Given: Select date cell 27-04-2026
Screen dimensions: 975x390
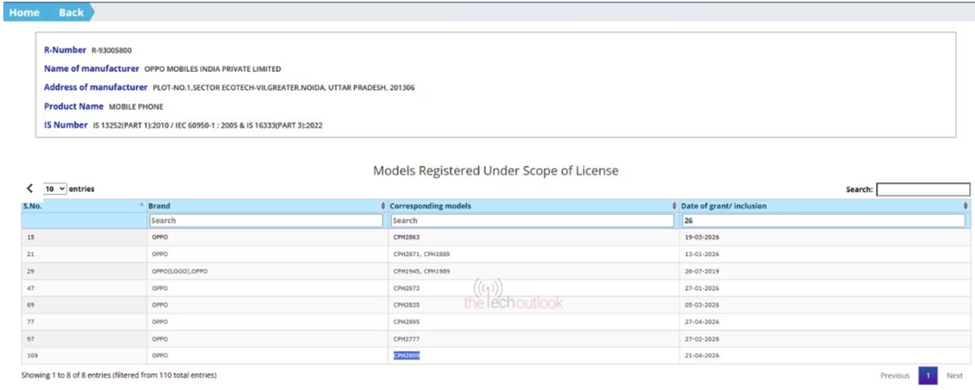Looking at the screenshot, I should coord(701,322).
